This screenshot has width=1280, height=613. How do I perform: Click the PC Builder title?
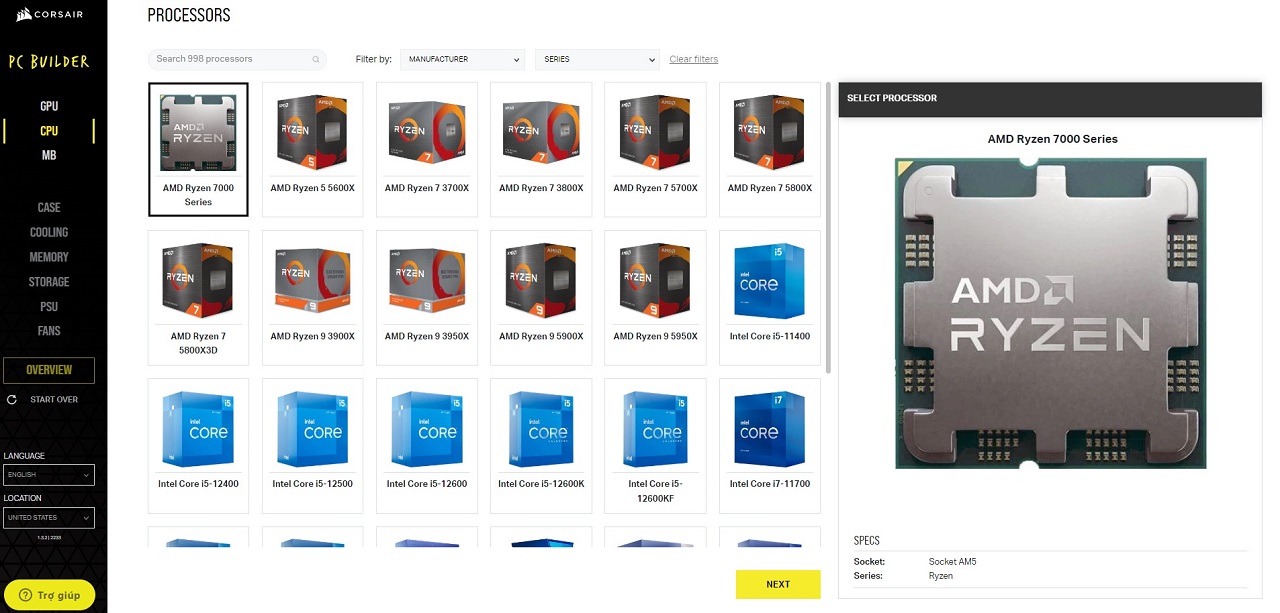click(x=49, y=62)
